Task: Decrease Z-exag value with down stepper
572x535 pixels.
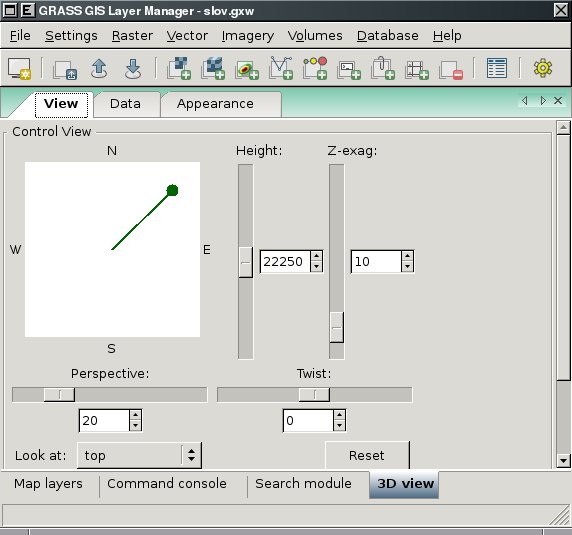Action: pos(407,267)
